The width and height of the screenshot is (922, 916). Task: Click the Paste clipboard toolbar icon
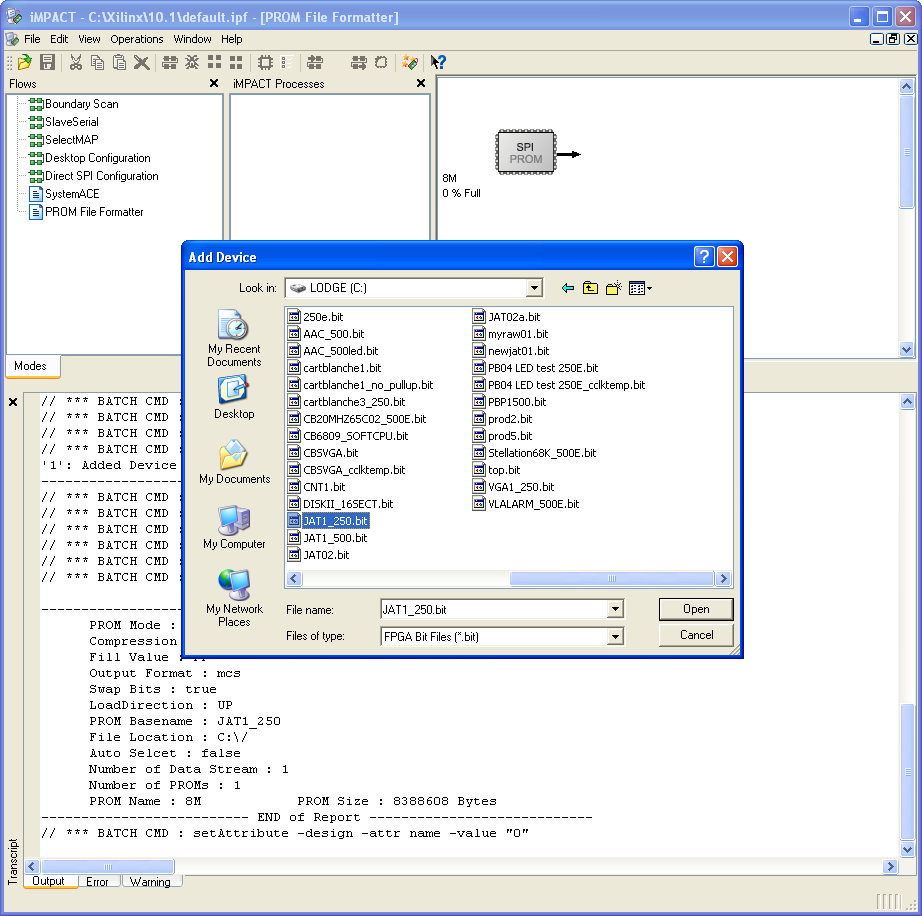tap(119, 62)
